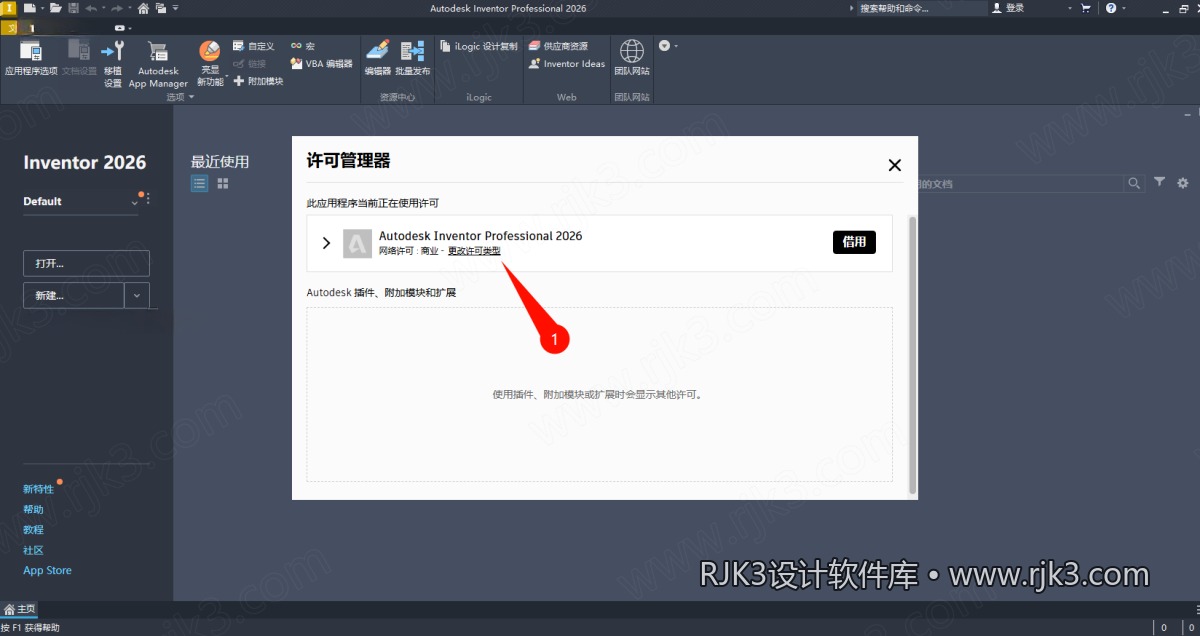Click the New file icon in quick access toolbar
This screenshot has width=1200, height=636.
(31, 8)
